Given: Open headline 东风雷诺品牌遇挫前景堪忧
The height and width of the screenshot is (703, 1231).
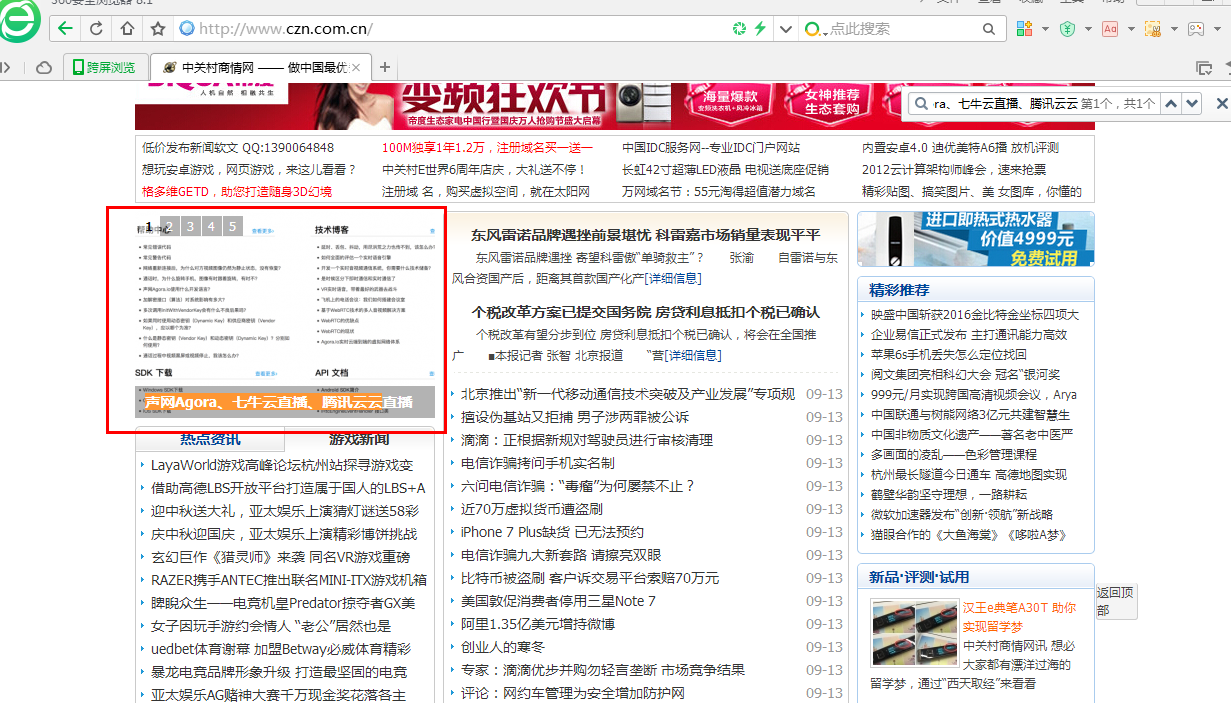Looking at the screenshot, I should click(x=645, y=235).
